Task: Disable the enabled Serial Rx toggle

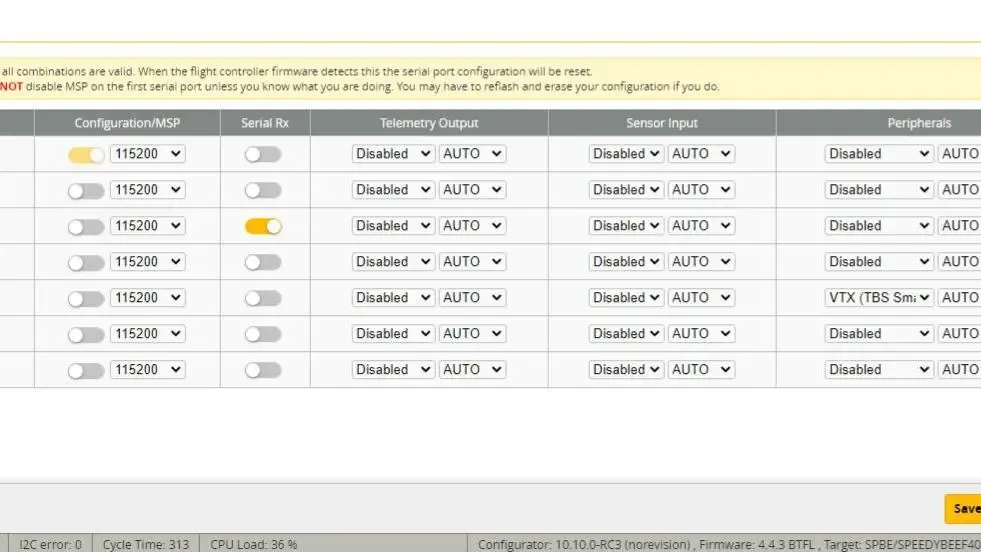Action: (263, 226)
